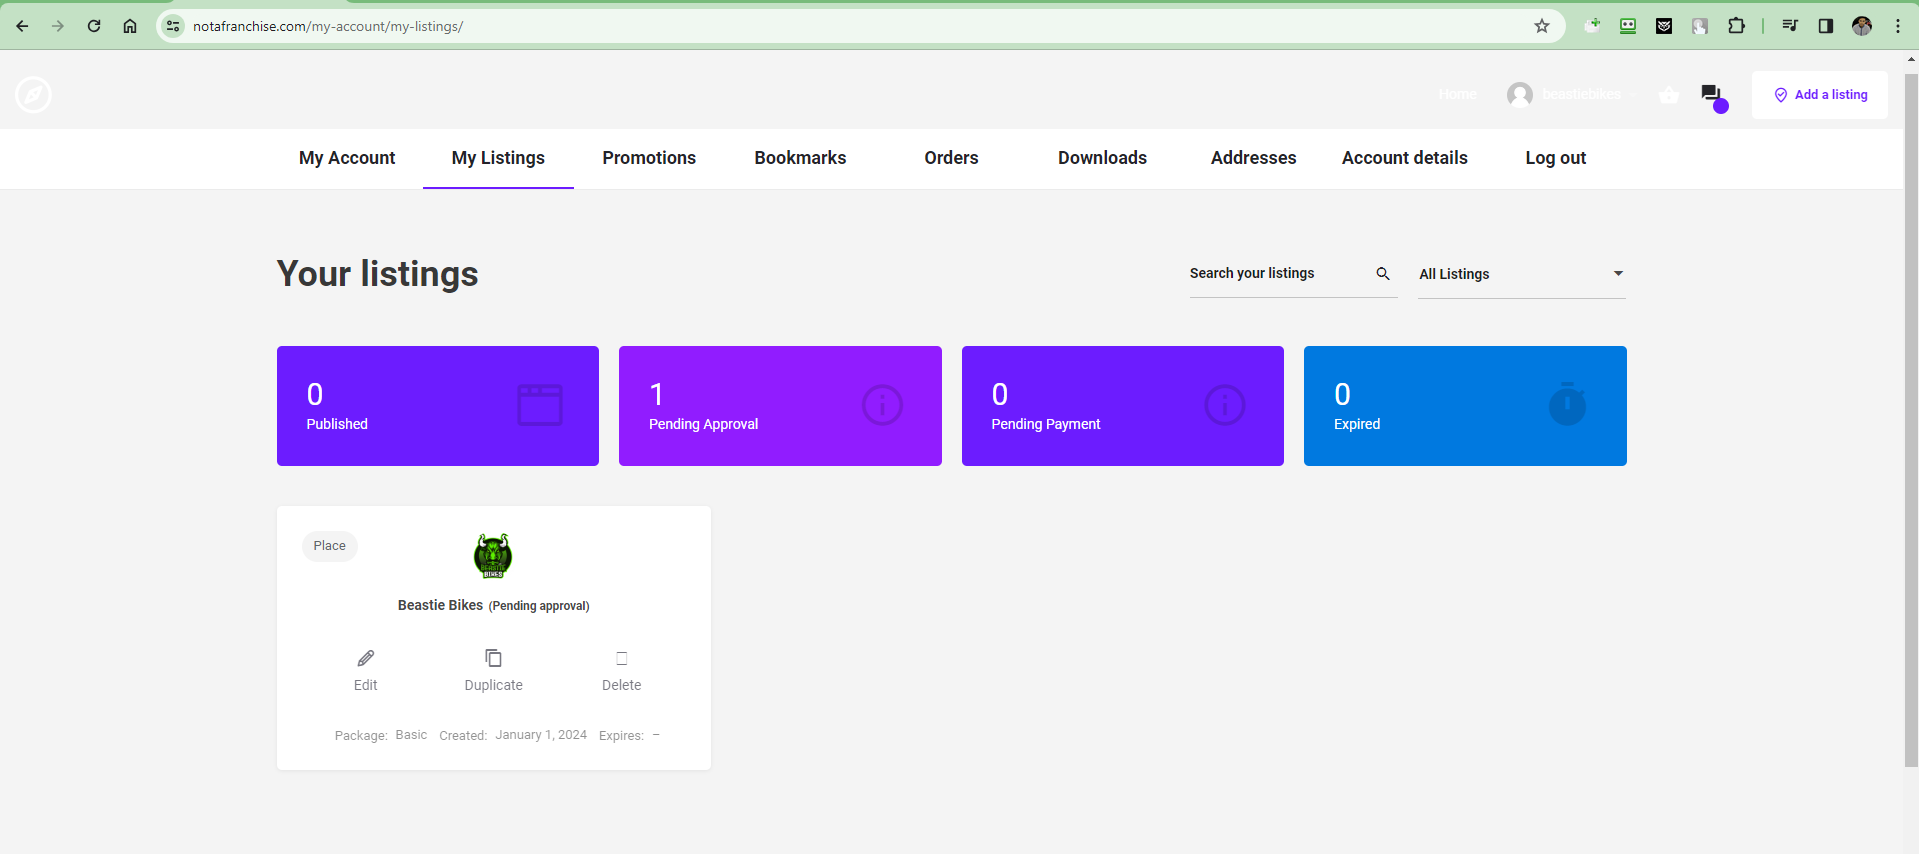Go back with browser back arrow

pyautogui.click(x=22, y=26)
